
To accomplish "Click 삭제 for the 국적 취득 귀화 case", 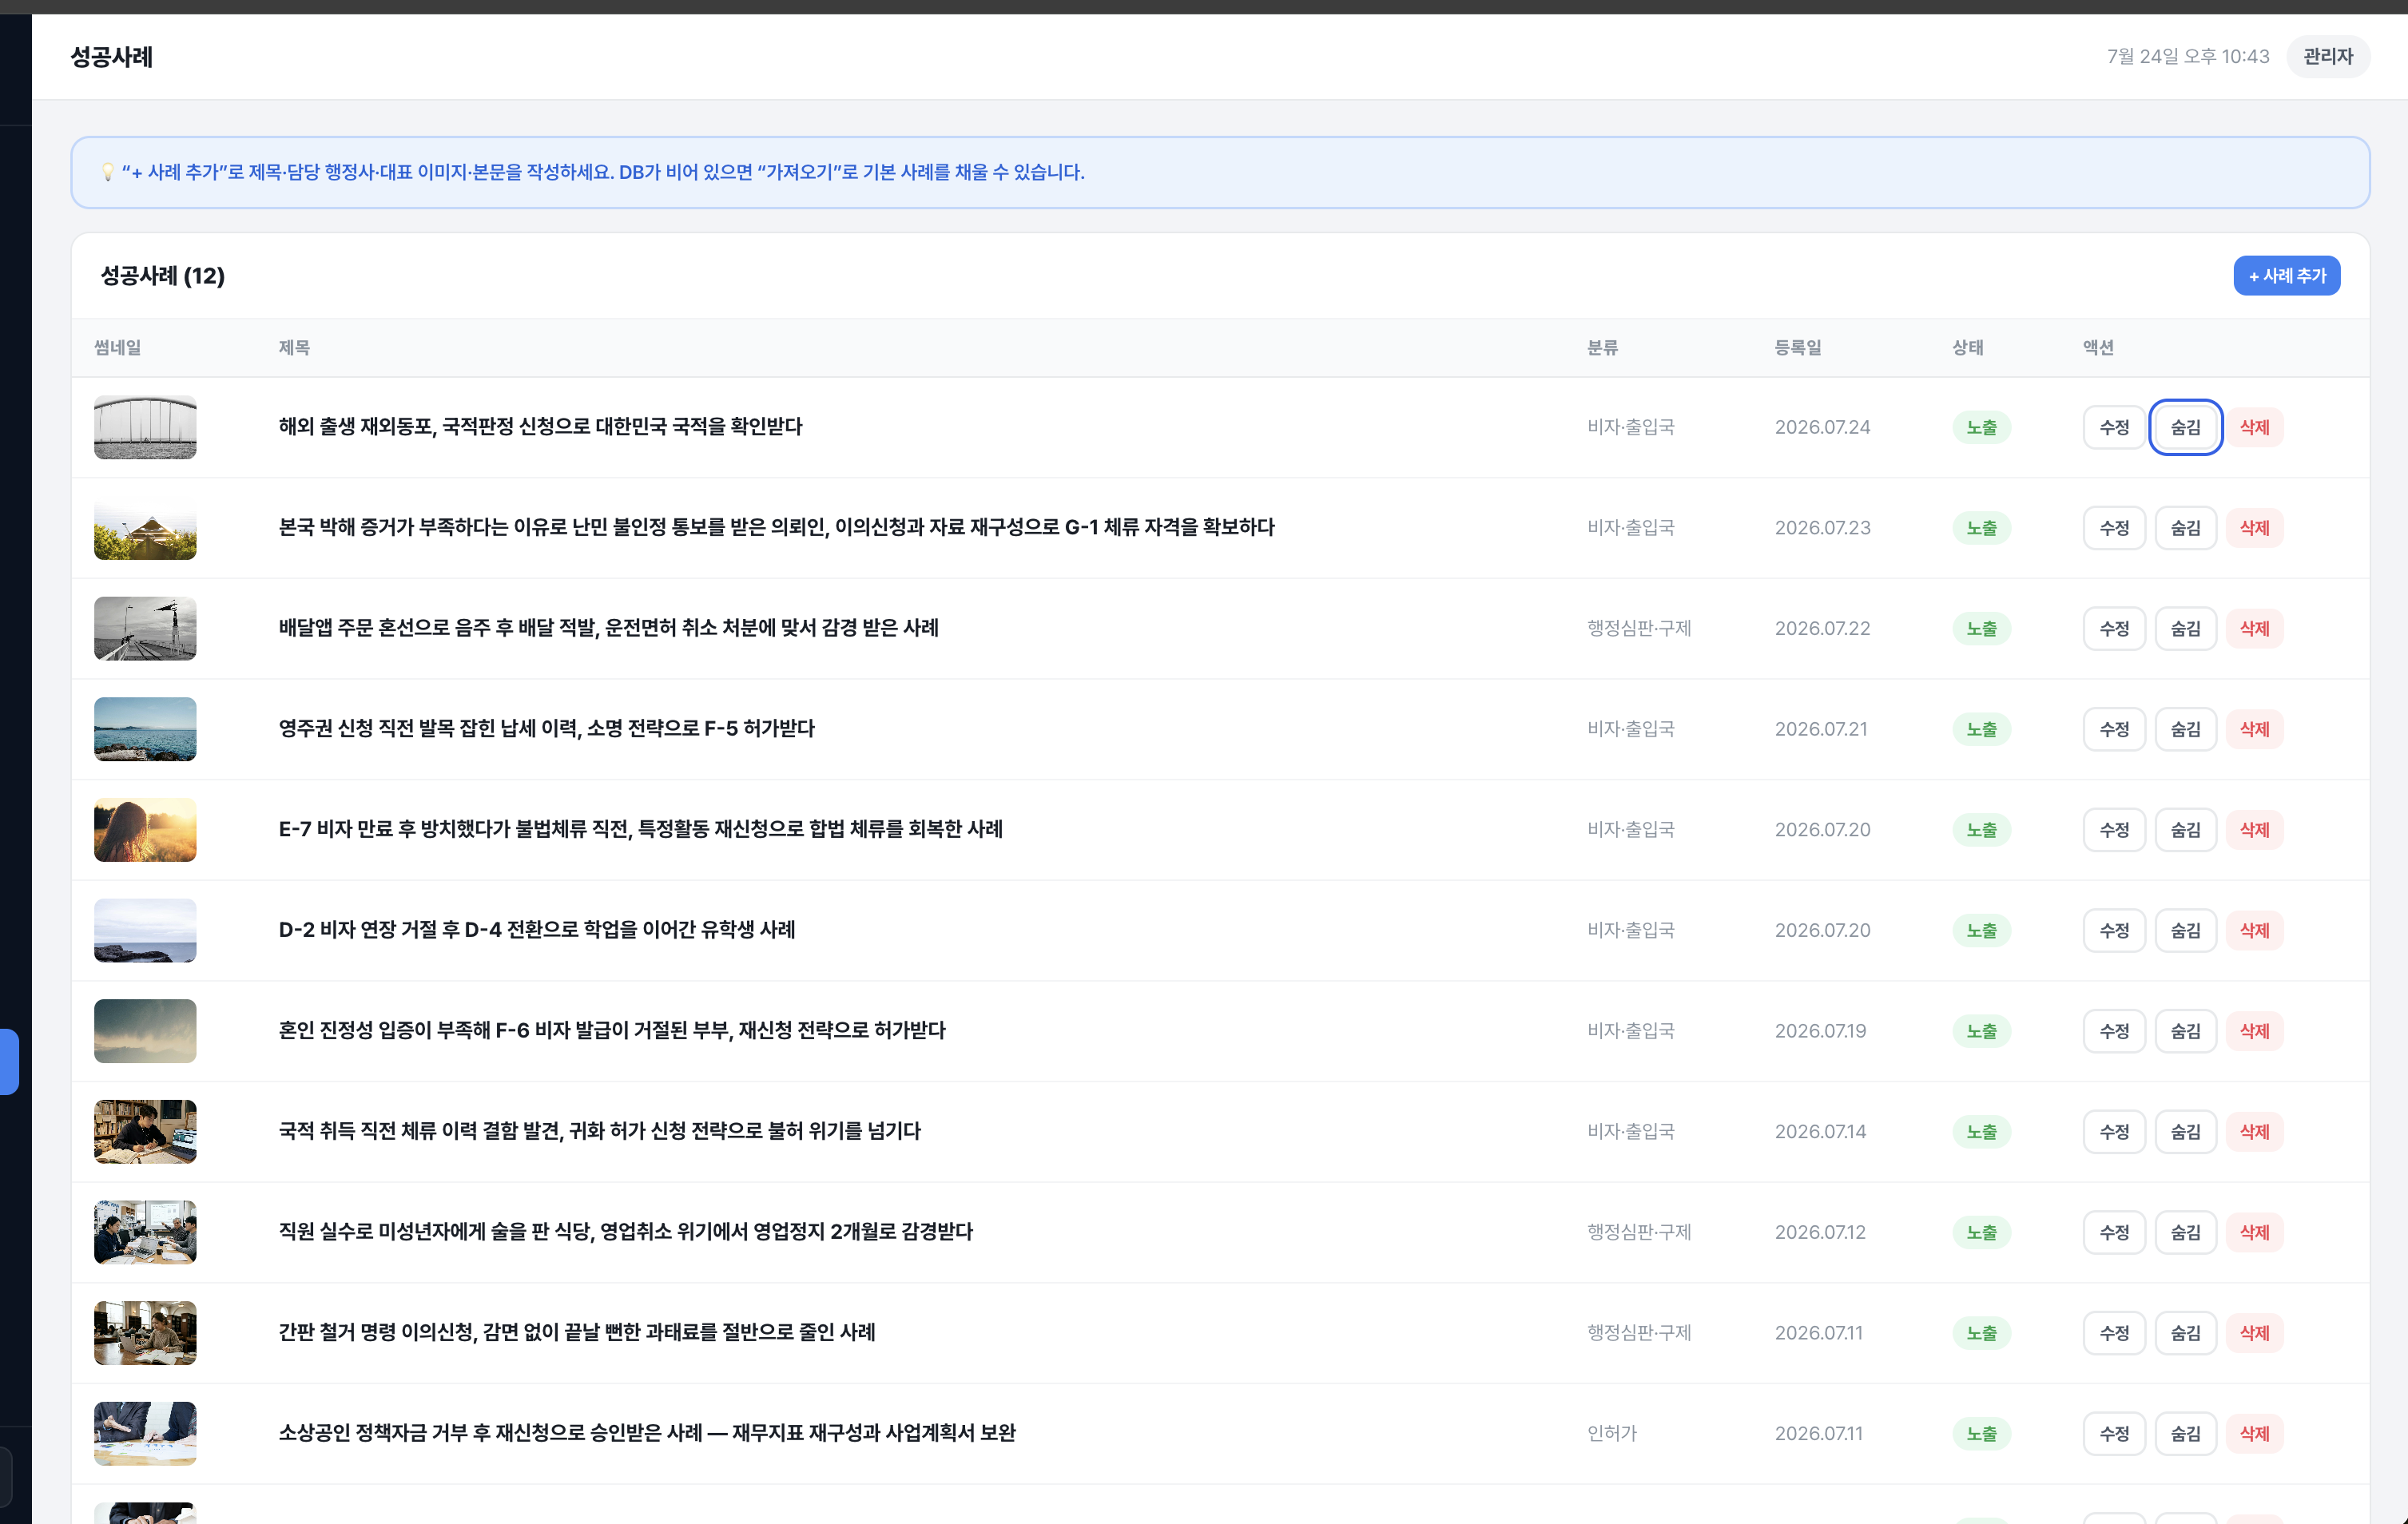I will (2254, 1132).
